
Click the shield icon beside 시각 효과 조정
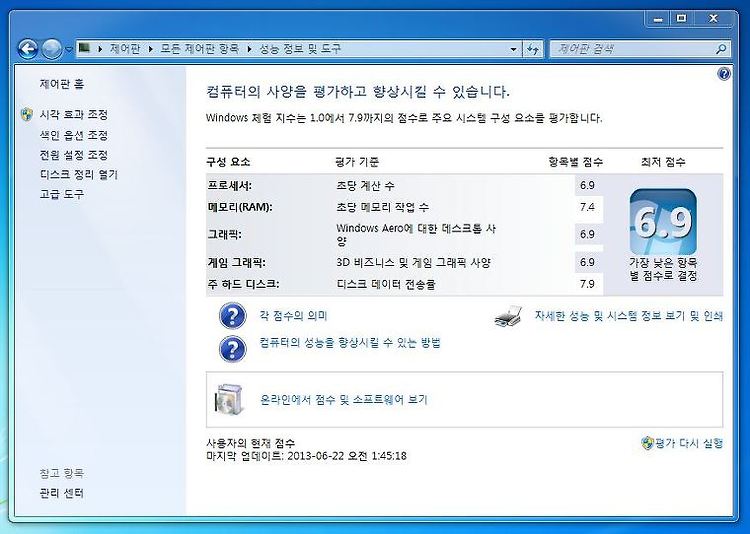[27, 114]
